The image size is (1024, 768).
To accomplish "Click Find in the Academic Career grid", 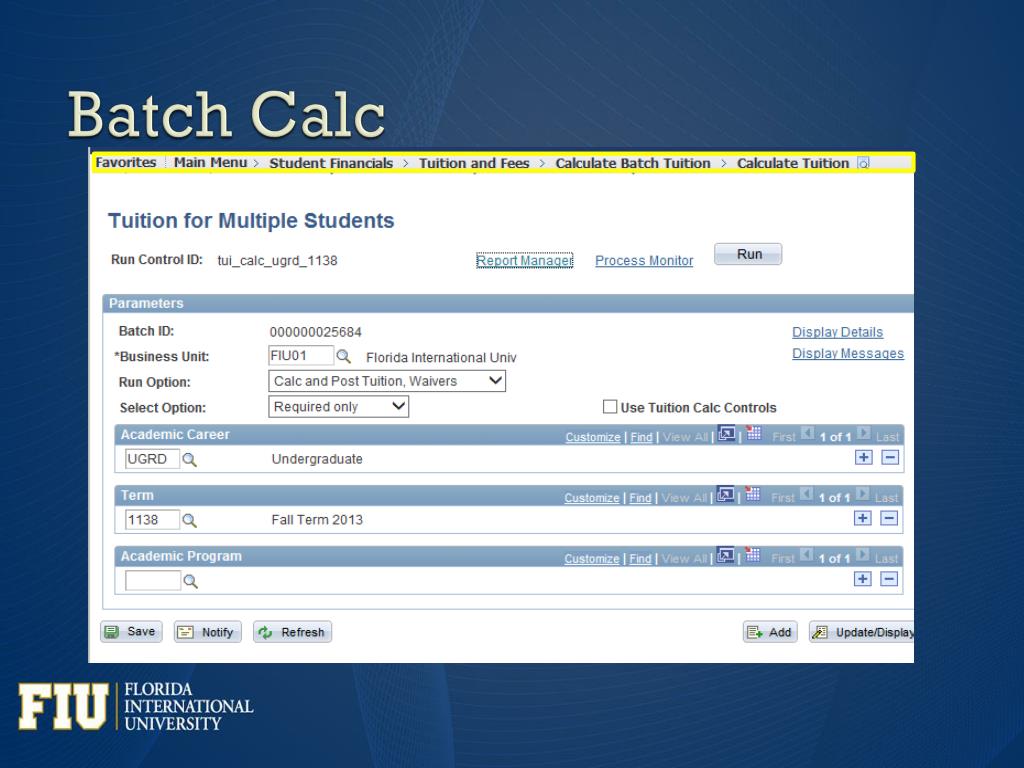I will tap(641, 438).
